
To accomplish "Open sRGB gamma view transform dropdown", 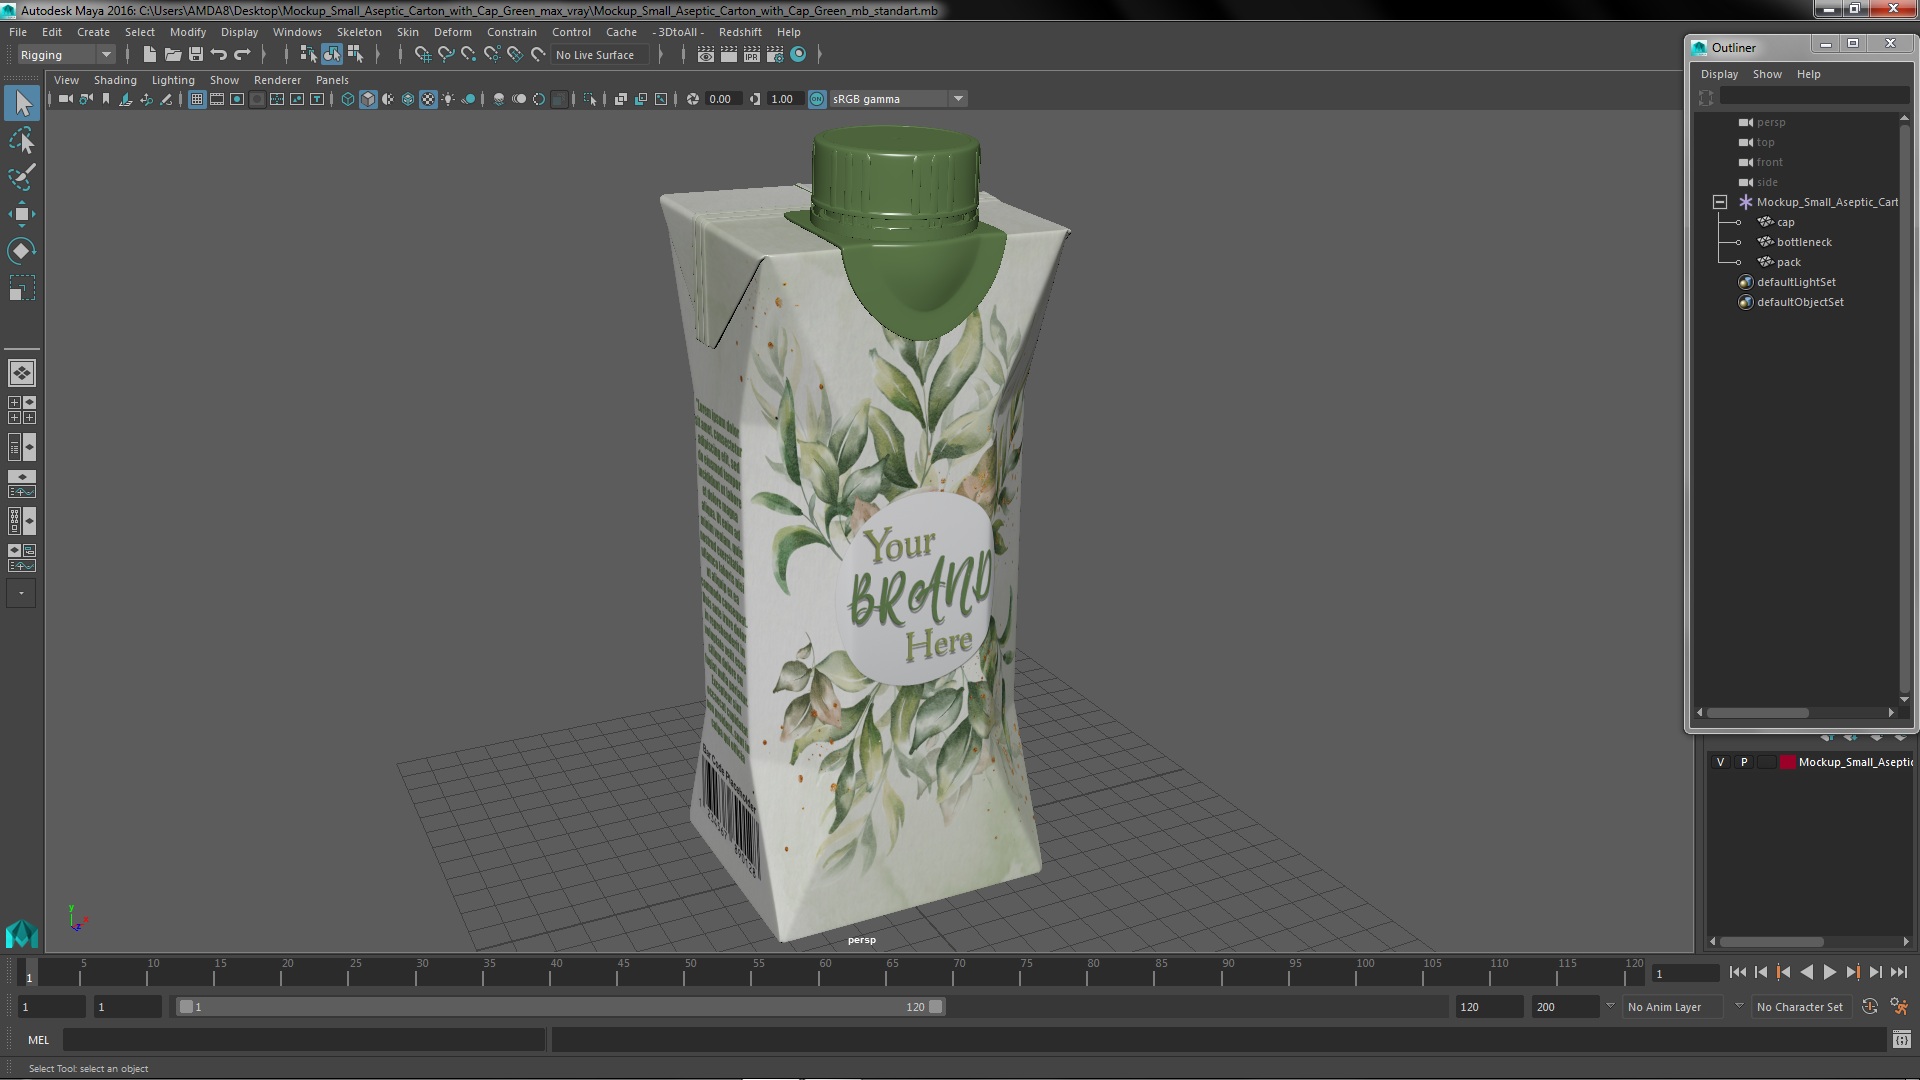I will tap(898, 99).
